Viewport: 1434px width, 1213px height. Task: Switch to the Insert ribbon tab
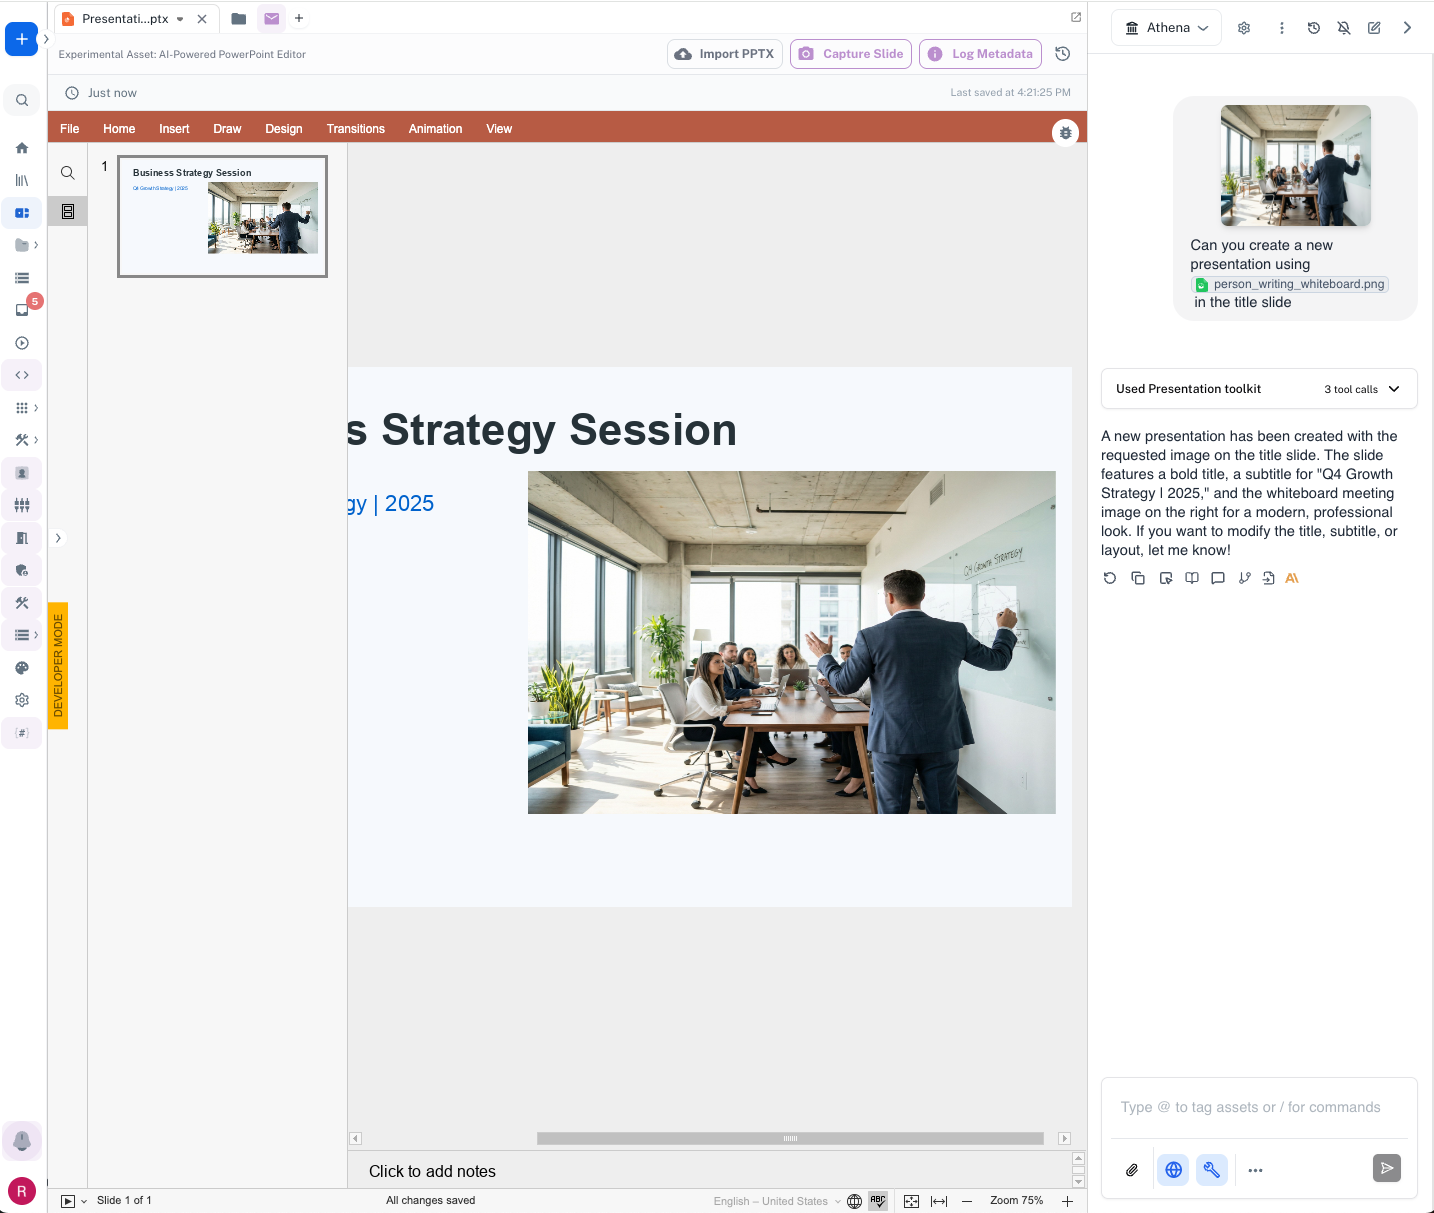(x=174, y=129)
